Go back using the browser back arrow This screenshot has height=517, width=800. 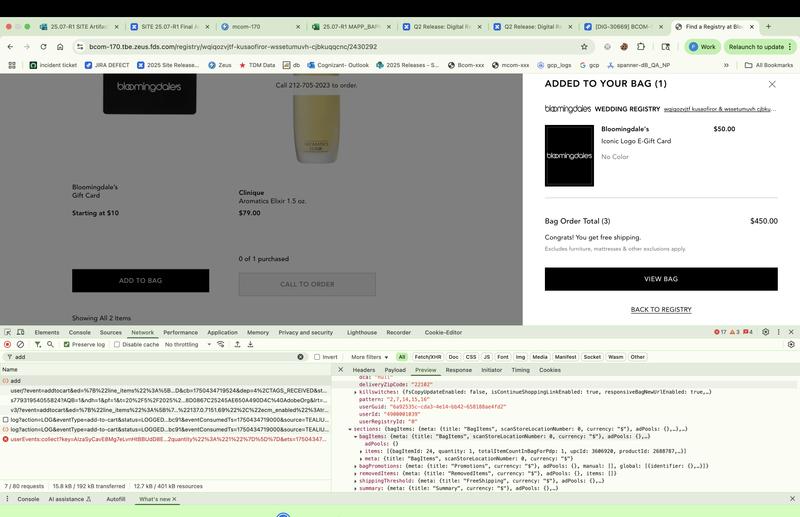click(10, 46)
